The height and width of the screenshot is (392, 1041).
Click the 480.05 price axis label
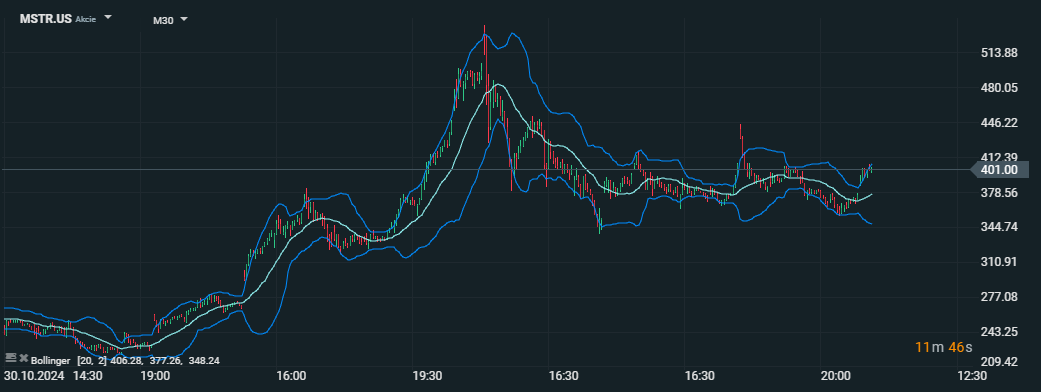point(999,88)
